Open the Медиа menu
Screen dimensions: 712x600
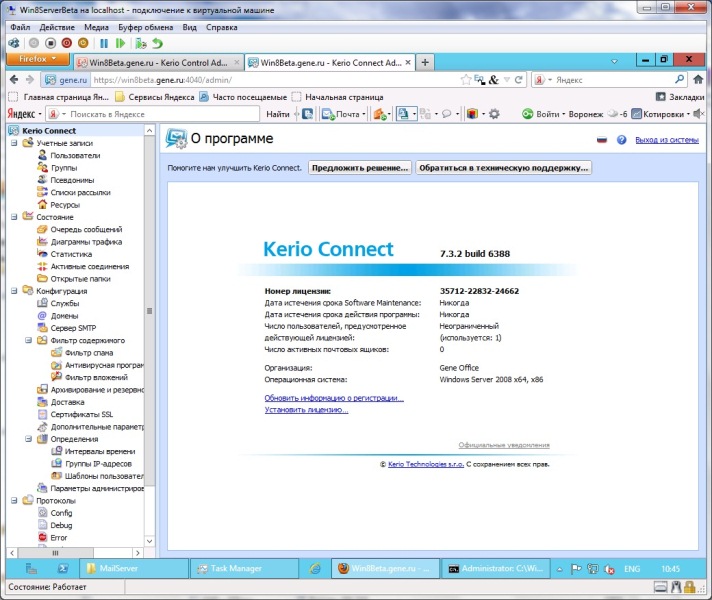97,28
